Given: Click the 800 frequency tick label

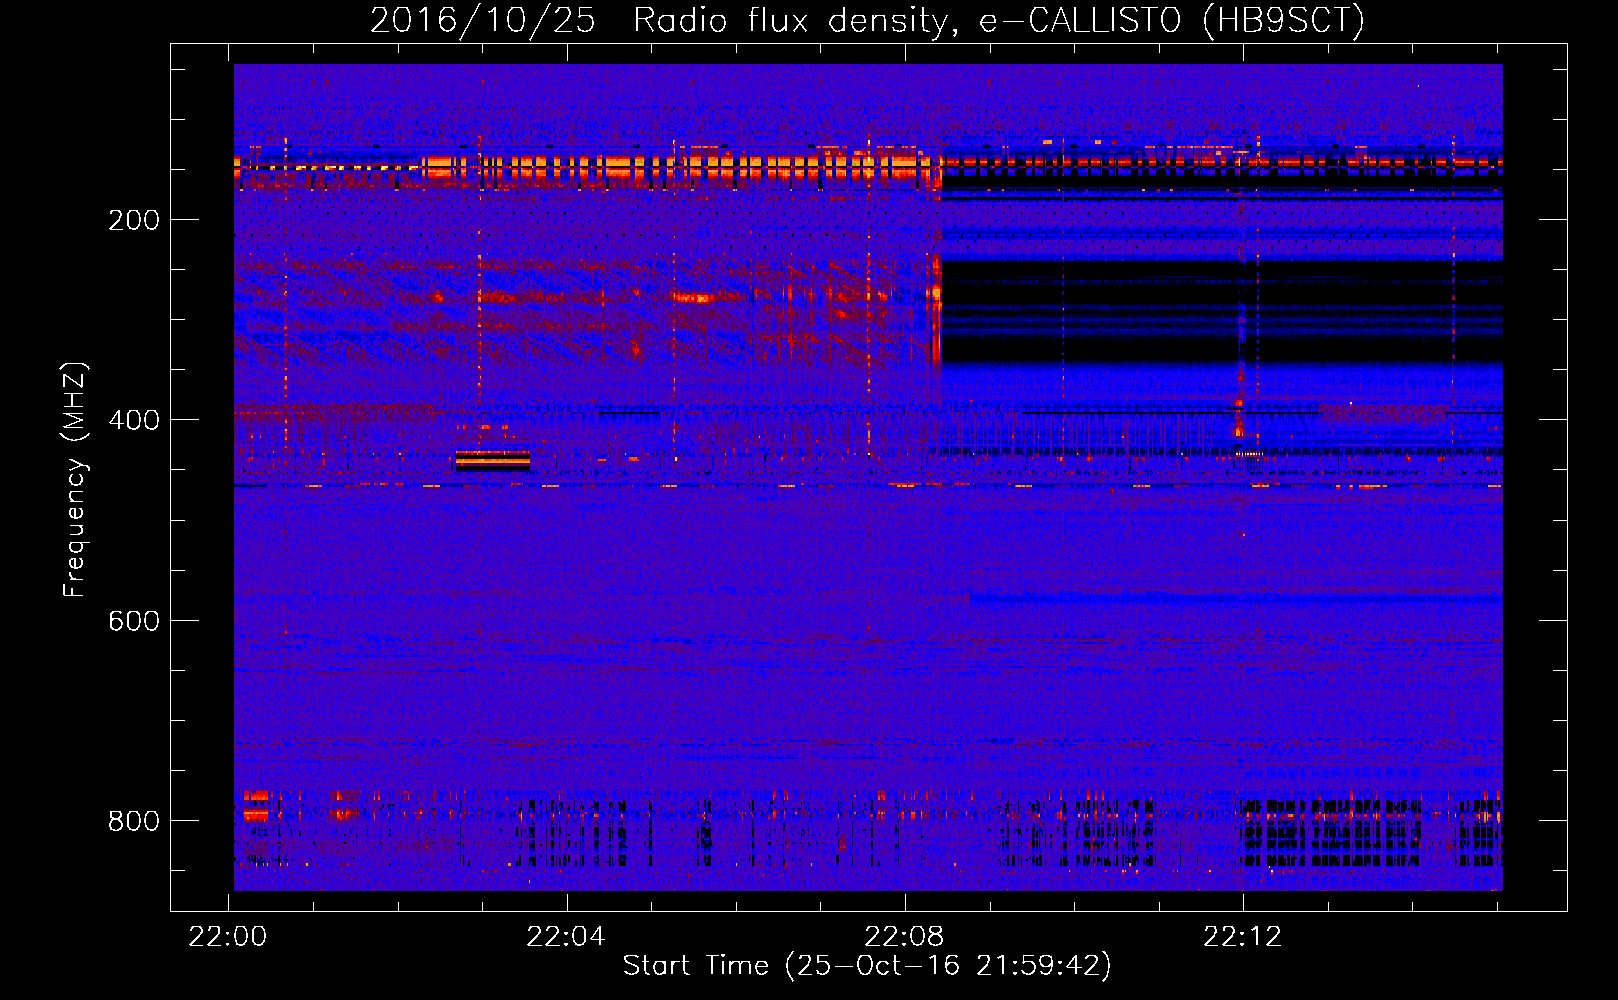Looking at the screenshot, I should tap(134, 821).
